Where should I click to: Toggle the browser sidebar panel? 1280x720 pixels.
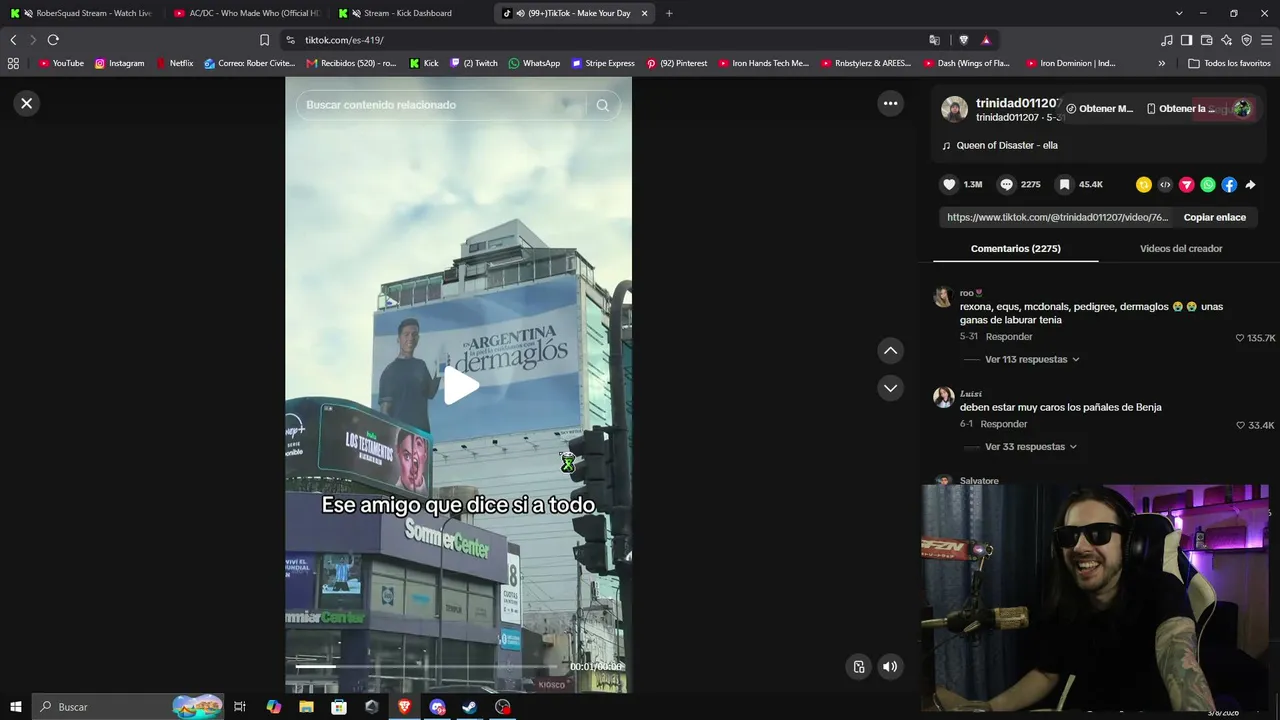pos(1186,40)
